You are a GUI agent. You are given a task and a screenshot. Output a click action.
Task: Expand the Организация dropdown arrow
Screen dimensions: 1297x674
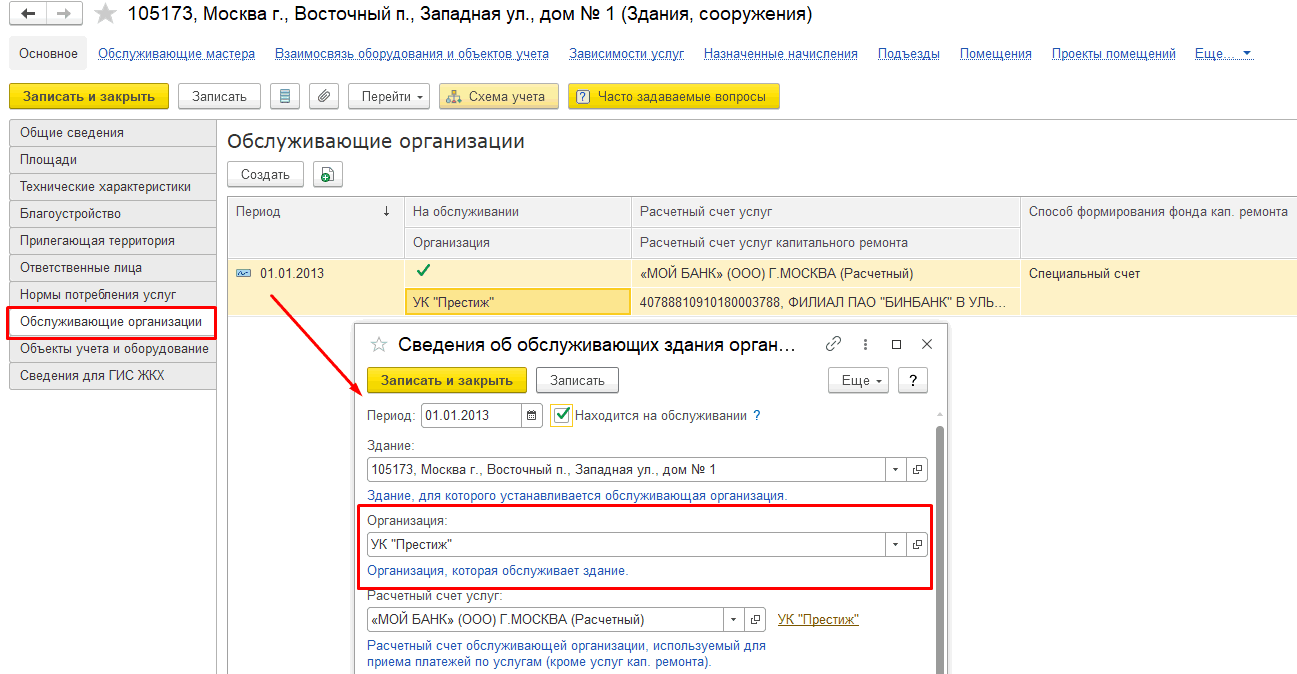pos(894,544)
